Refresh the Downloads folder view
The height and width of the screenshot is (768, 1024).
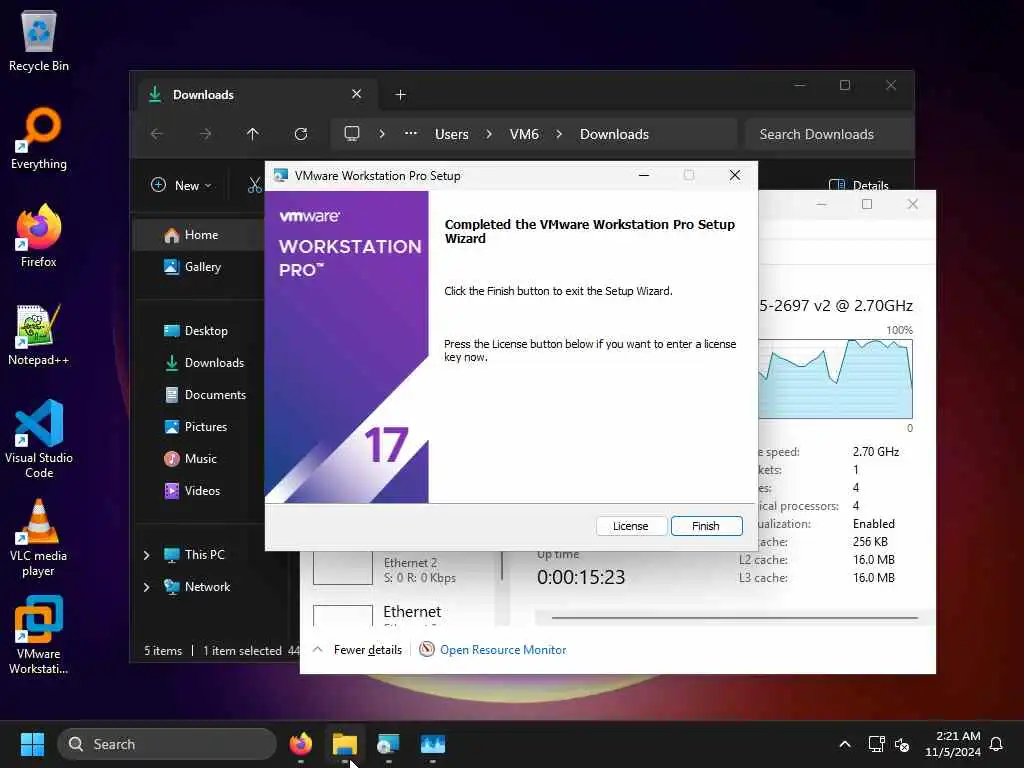pyautogui.click(x=301, y=134)
